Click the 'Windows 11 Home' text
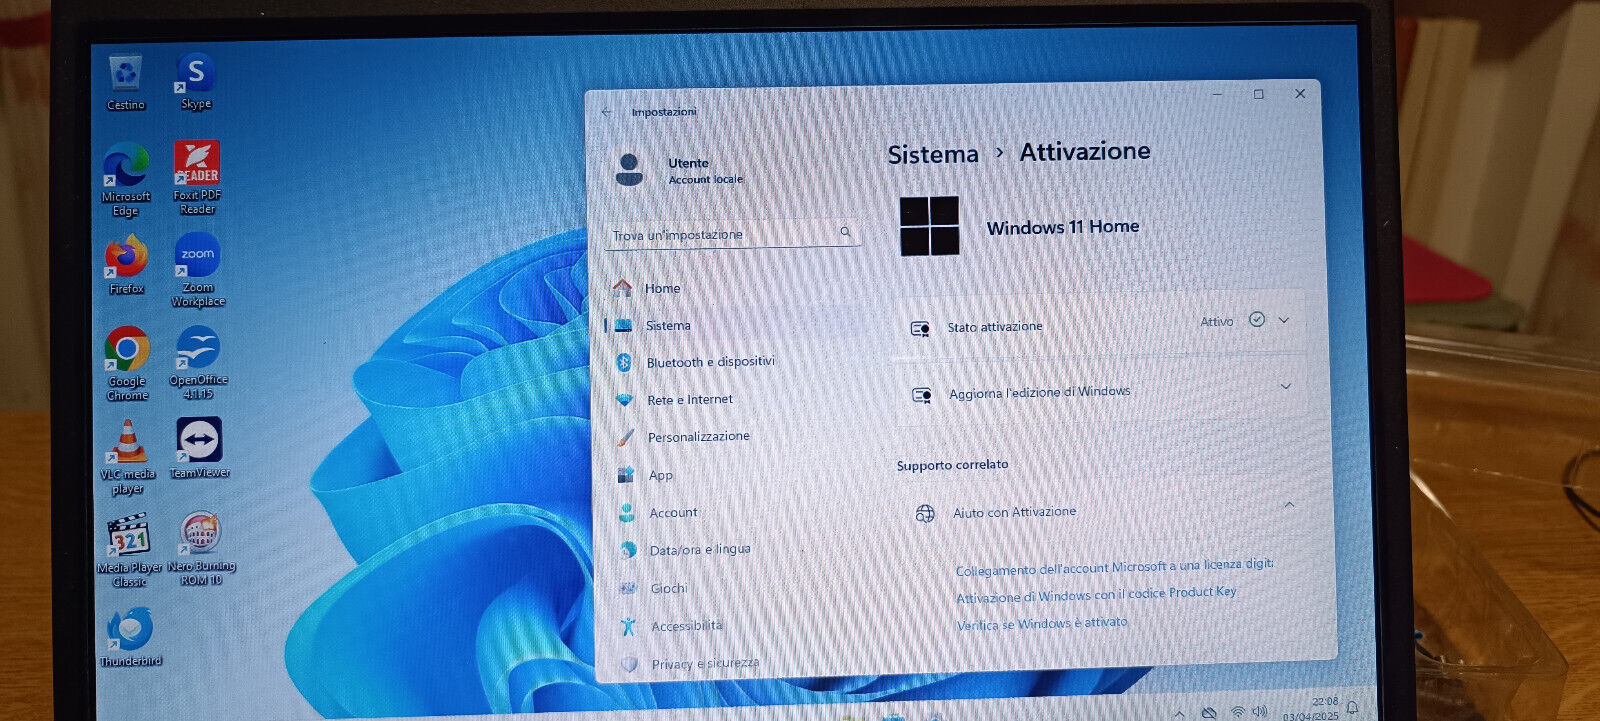This screenshot has height=721, width=1600. pyautogui.click(x=1063, y=227)
